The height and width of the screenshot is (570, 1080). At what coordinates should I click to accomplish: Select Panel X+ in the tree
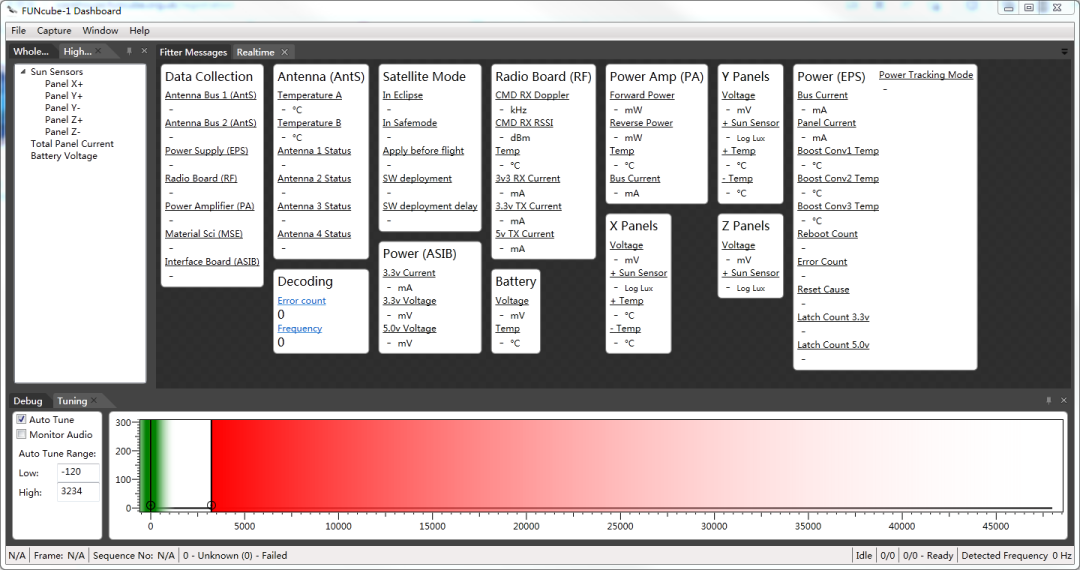64,83
